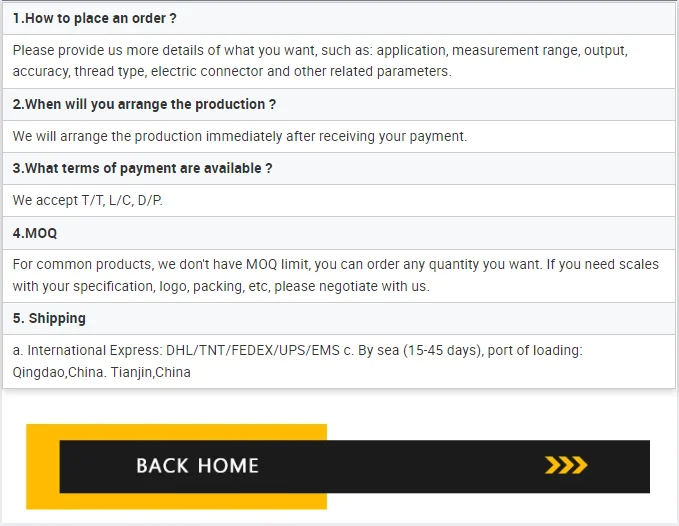The width and height of the screenshot is (679, 526).
Task: Expand 'When will you arrange the production' heading
Action: [144, 104]
